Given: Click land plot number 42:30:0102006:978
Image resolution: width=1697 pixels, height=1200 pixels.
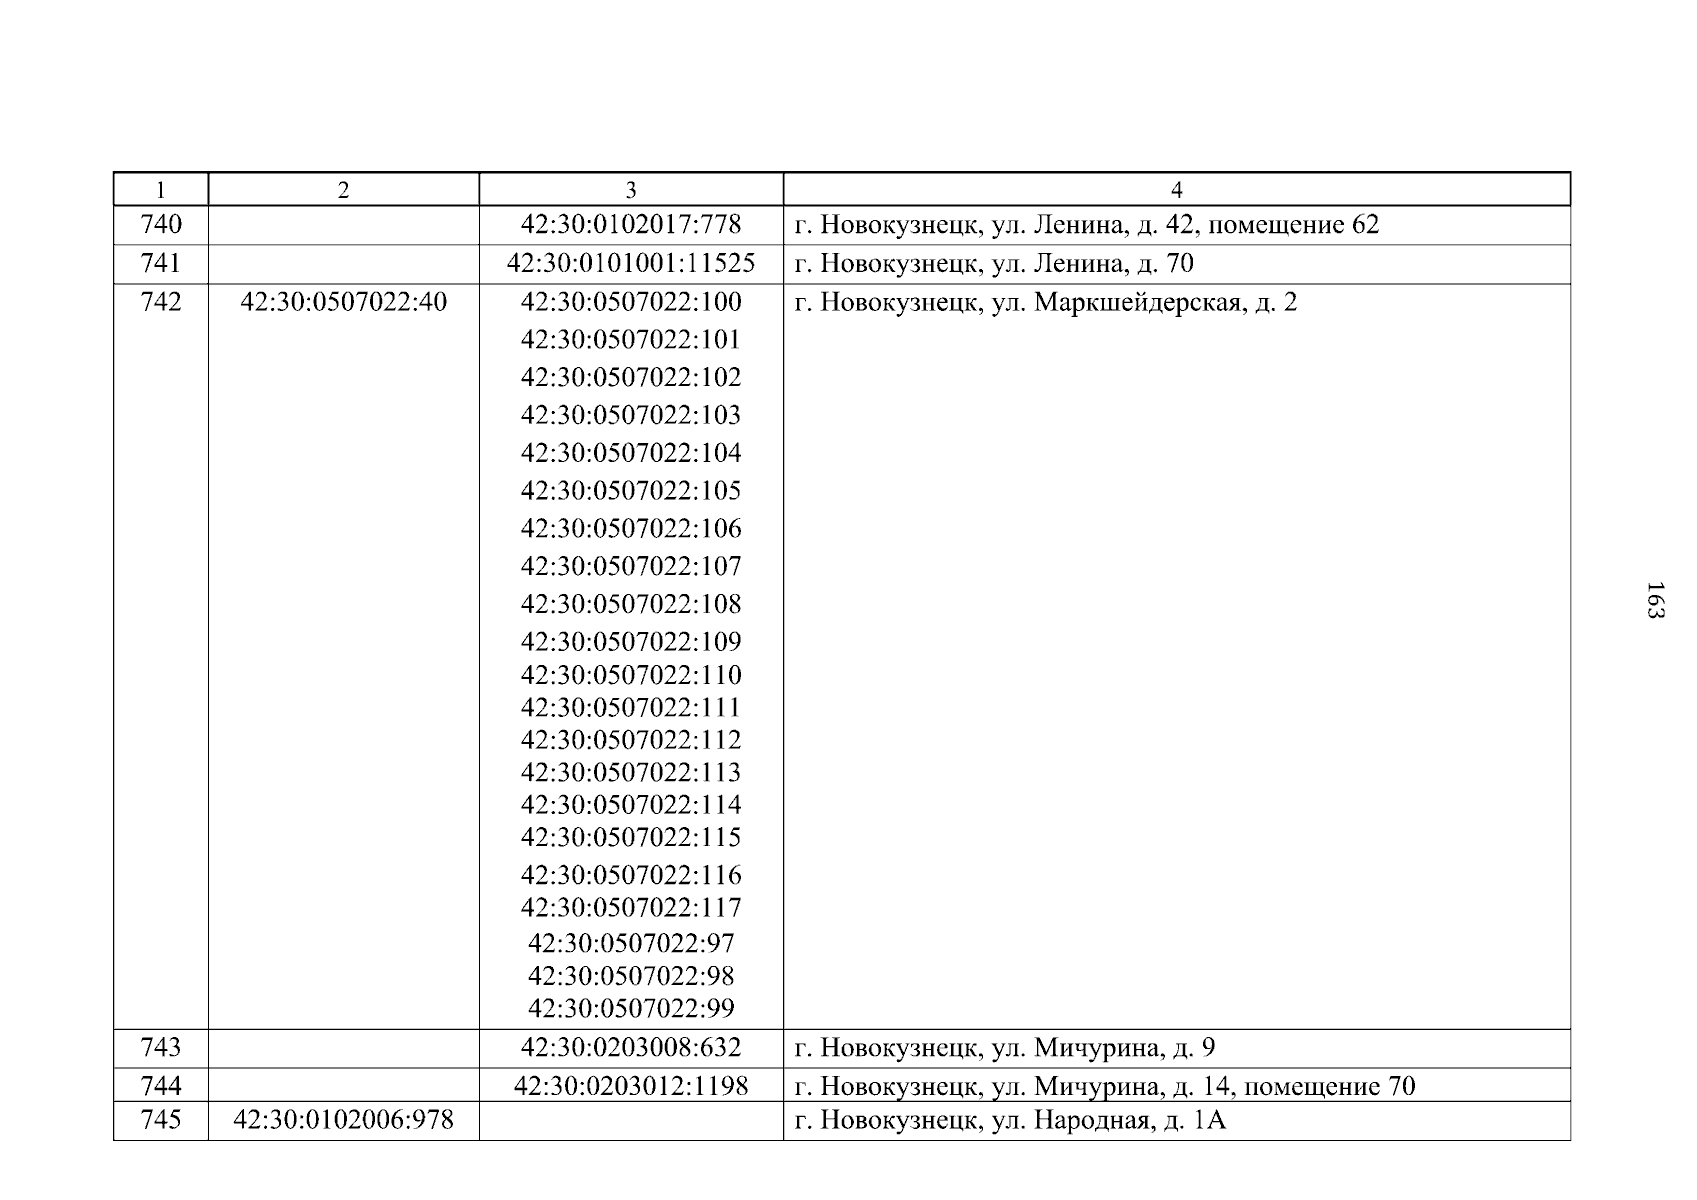Looking at the screenshot, I should coord(344,1120).
